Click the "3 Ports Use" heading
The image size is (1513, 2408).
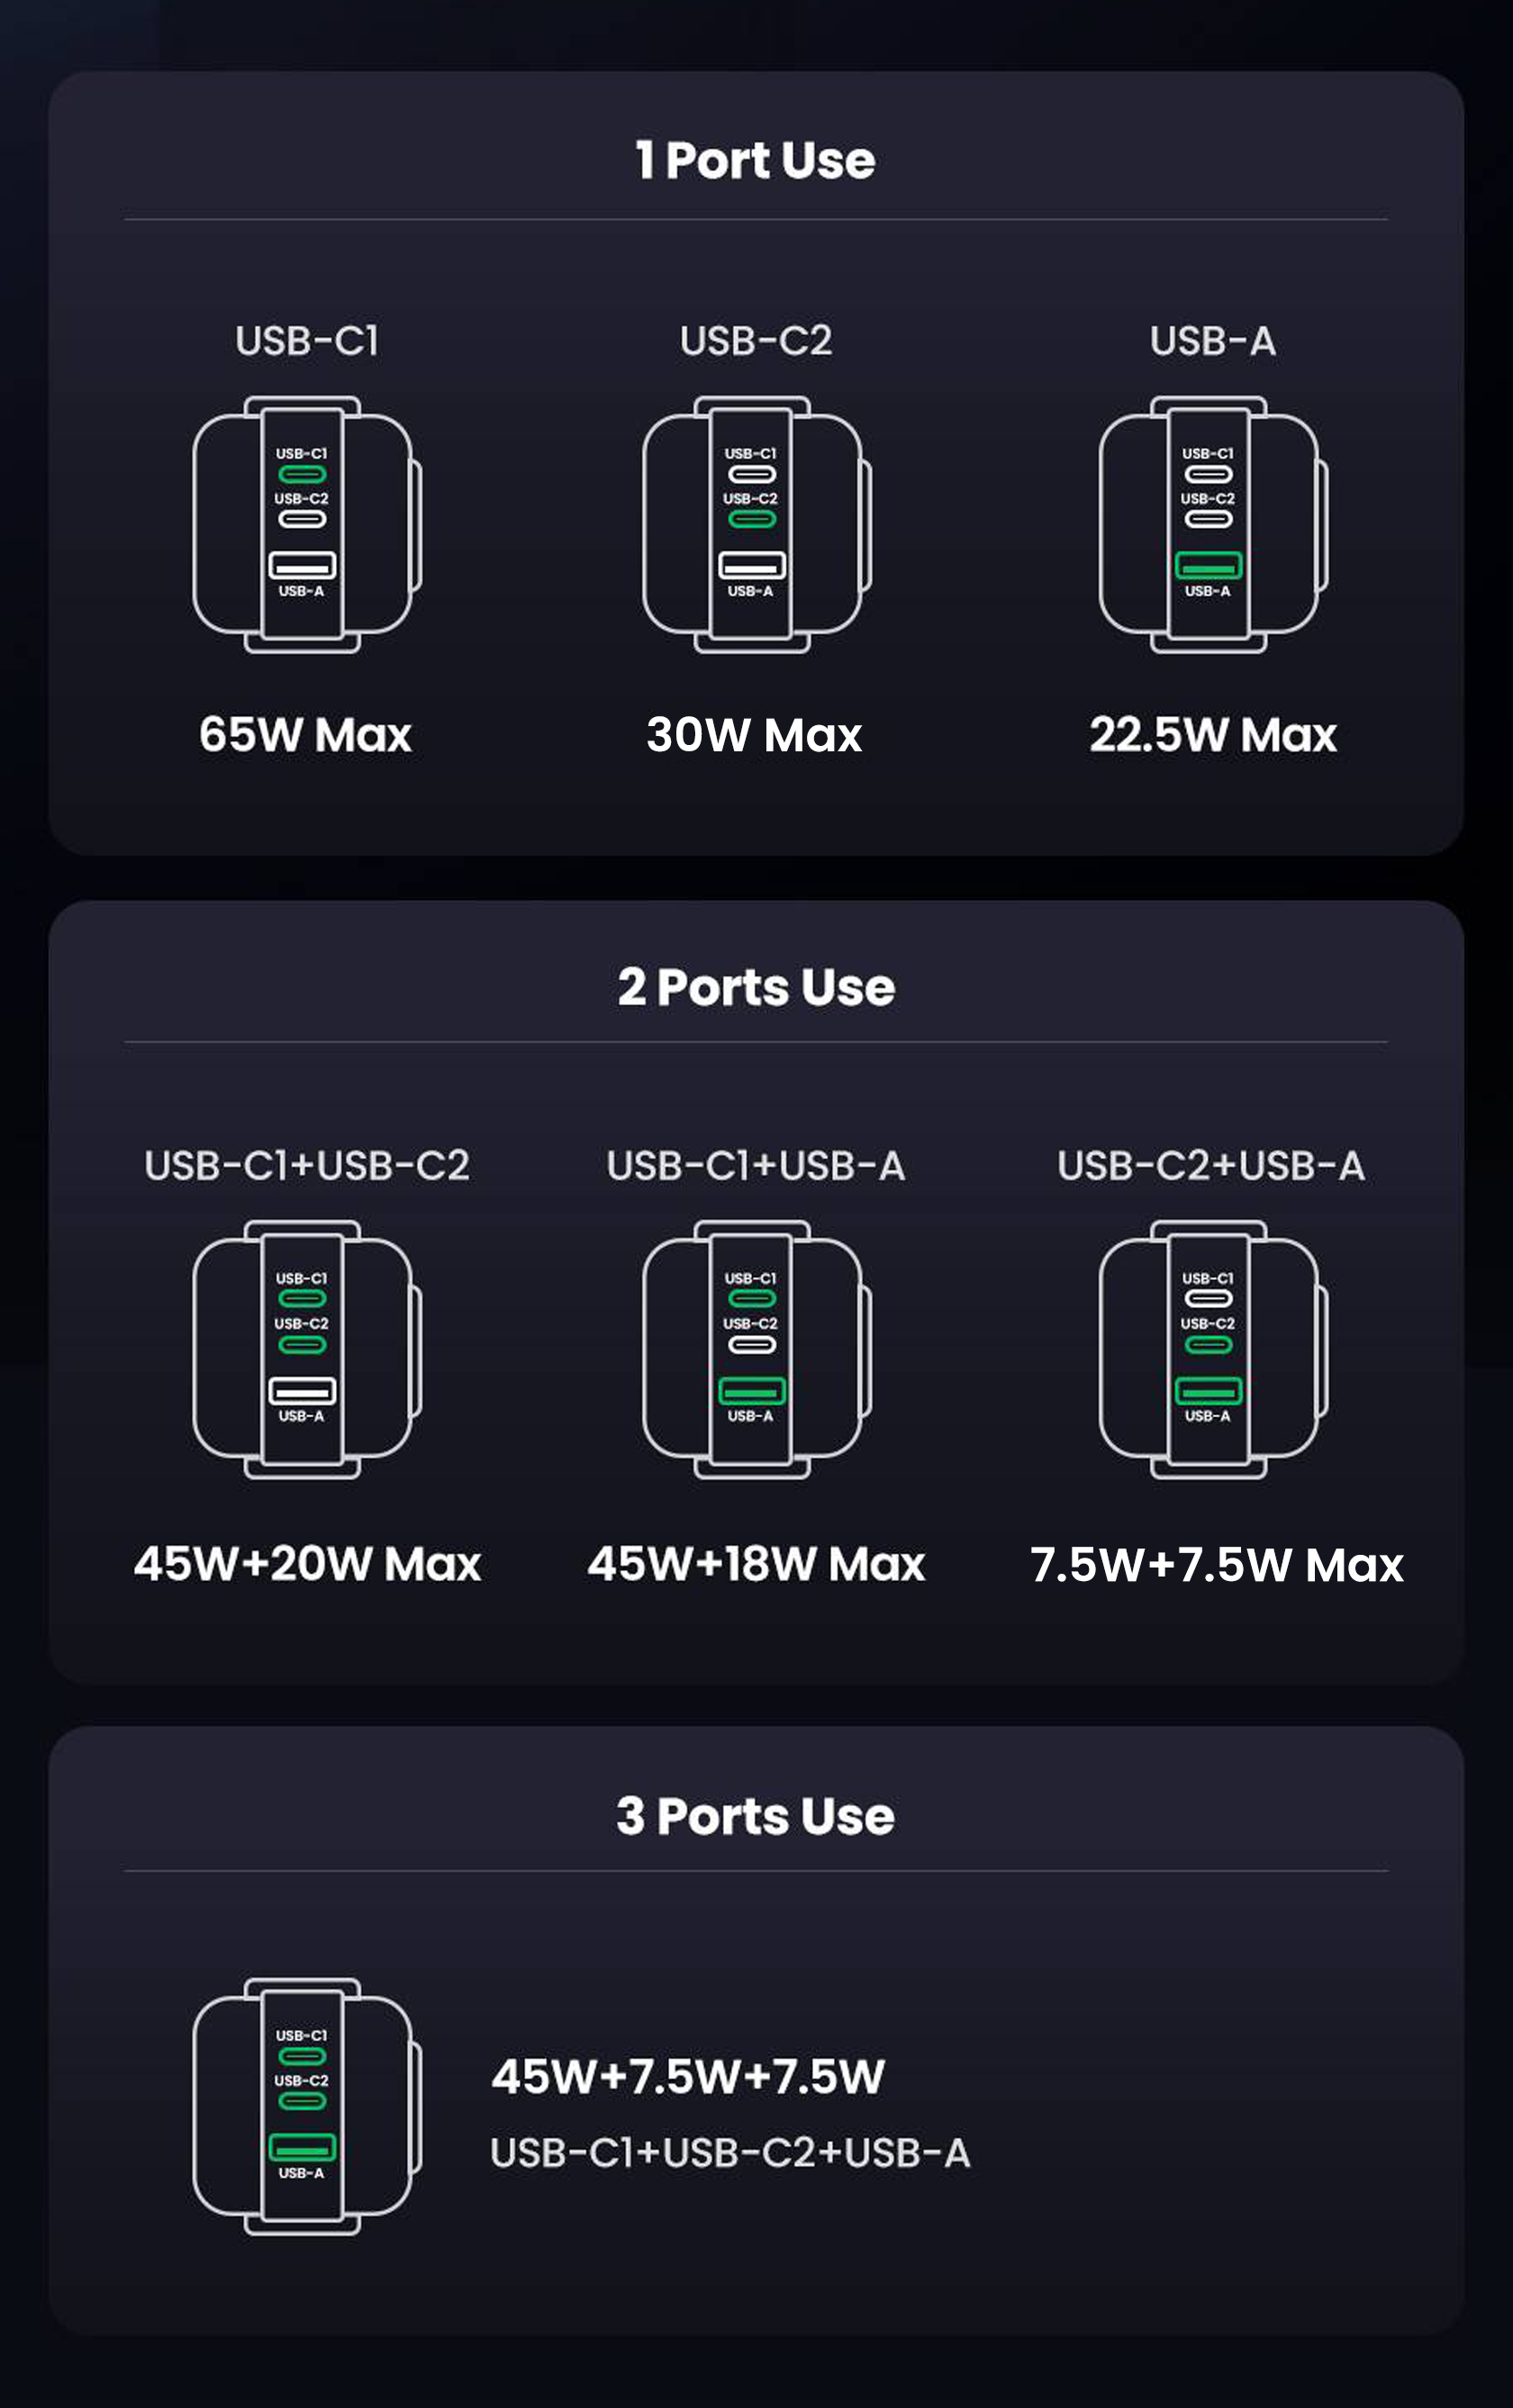point(756,1816)
